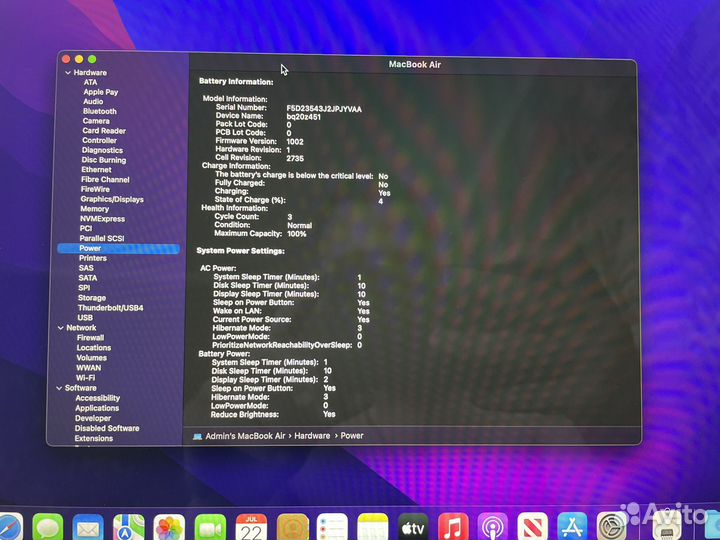Open the News app icon
Screen dimensions: 720x540
[x=533, y=528]
